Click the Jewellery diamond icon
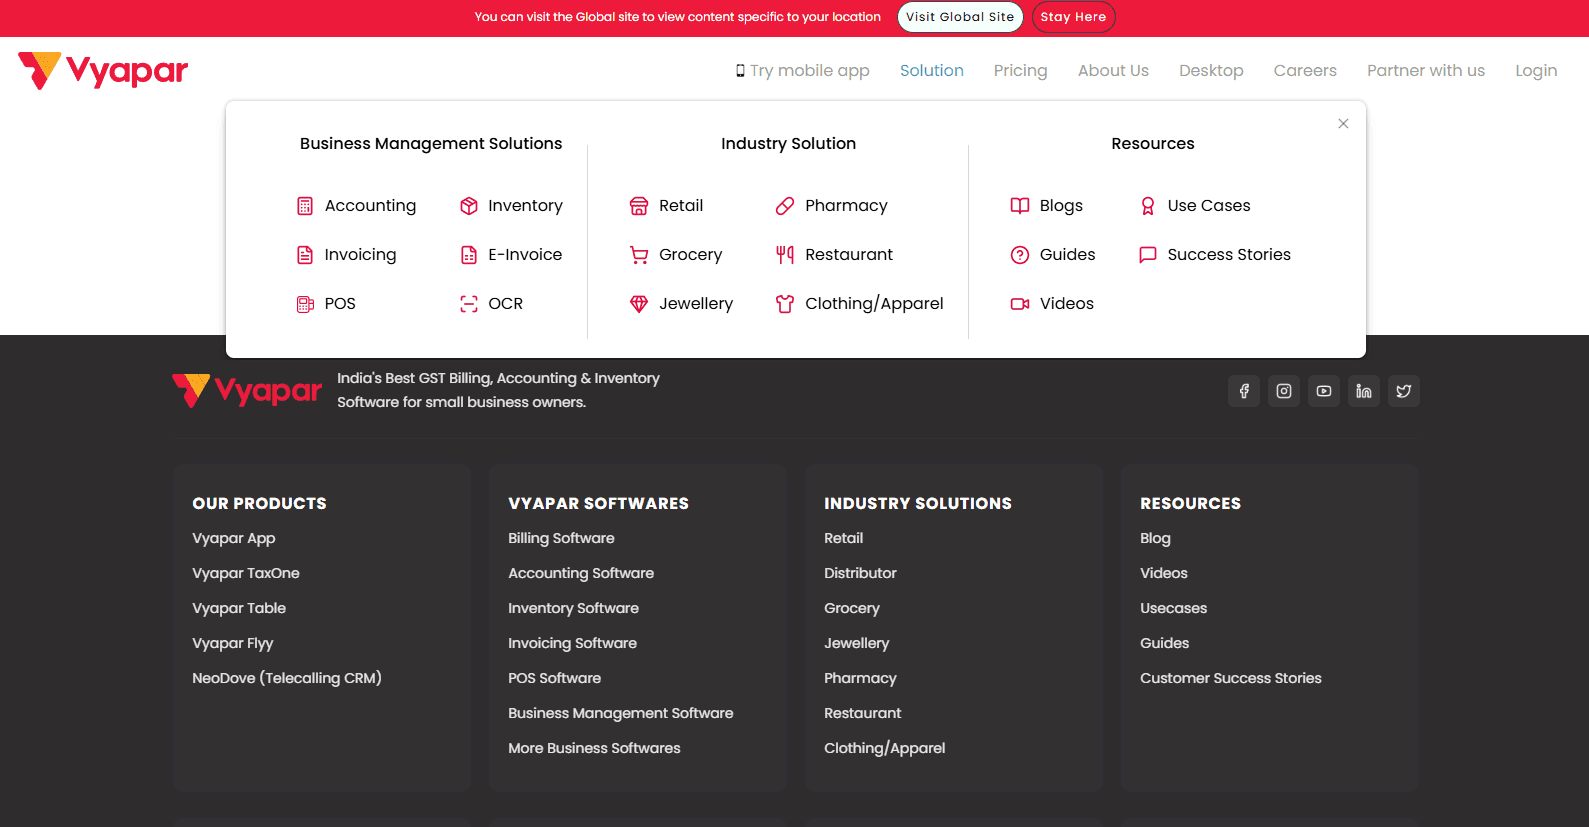 click(639, 304)
